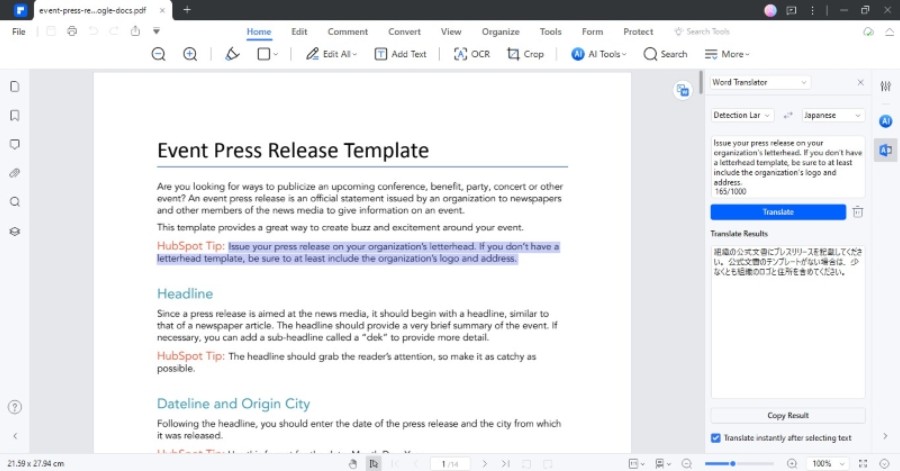
Task: Switch to the View tab
Action: [x=451, y=32]
